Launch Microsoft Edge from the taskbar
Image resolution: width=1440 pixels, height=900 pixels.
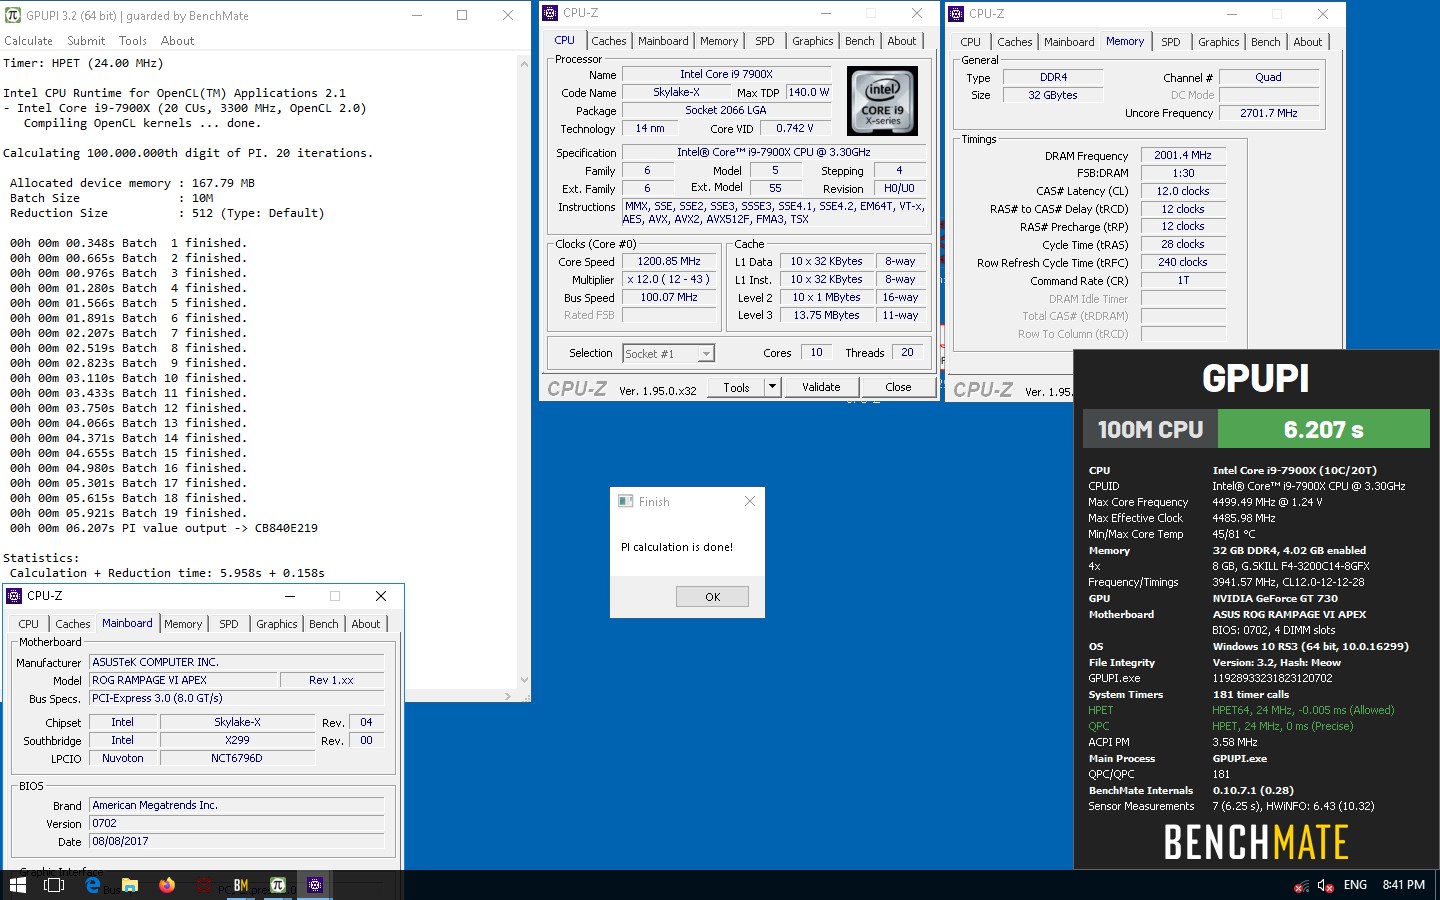tap(93, 885)
